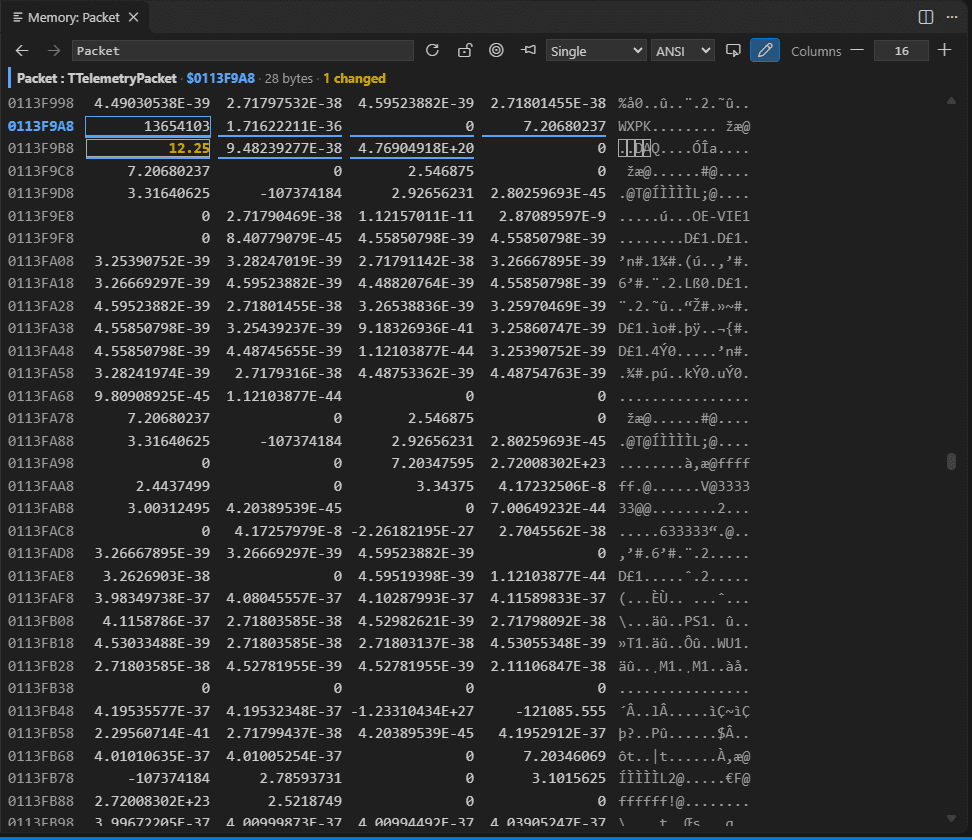Refresh the memory view
972x840 pixels.
pyautogui.click(x=432, y=51)
